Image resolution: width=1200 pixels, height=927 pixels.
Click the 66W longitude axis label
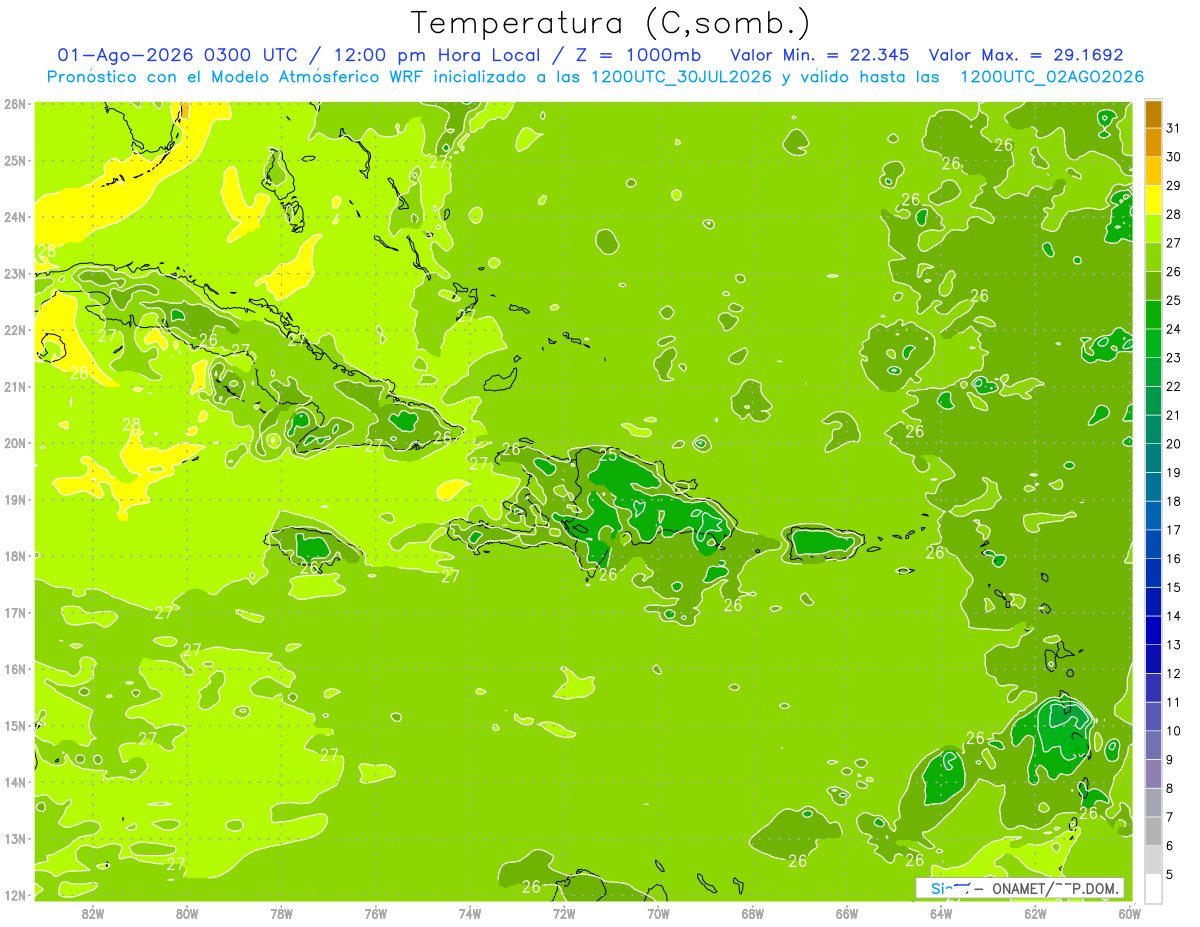pyautogui.click(x=846, y=913)
